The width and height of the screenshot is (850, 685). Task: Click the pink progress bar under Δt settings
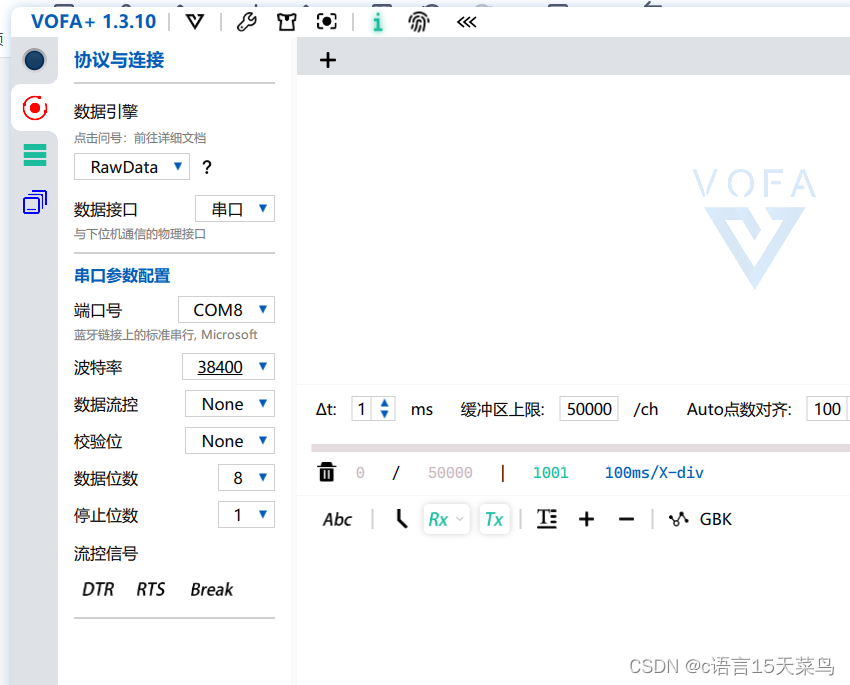(581, 448)
